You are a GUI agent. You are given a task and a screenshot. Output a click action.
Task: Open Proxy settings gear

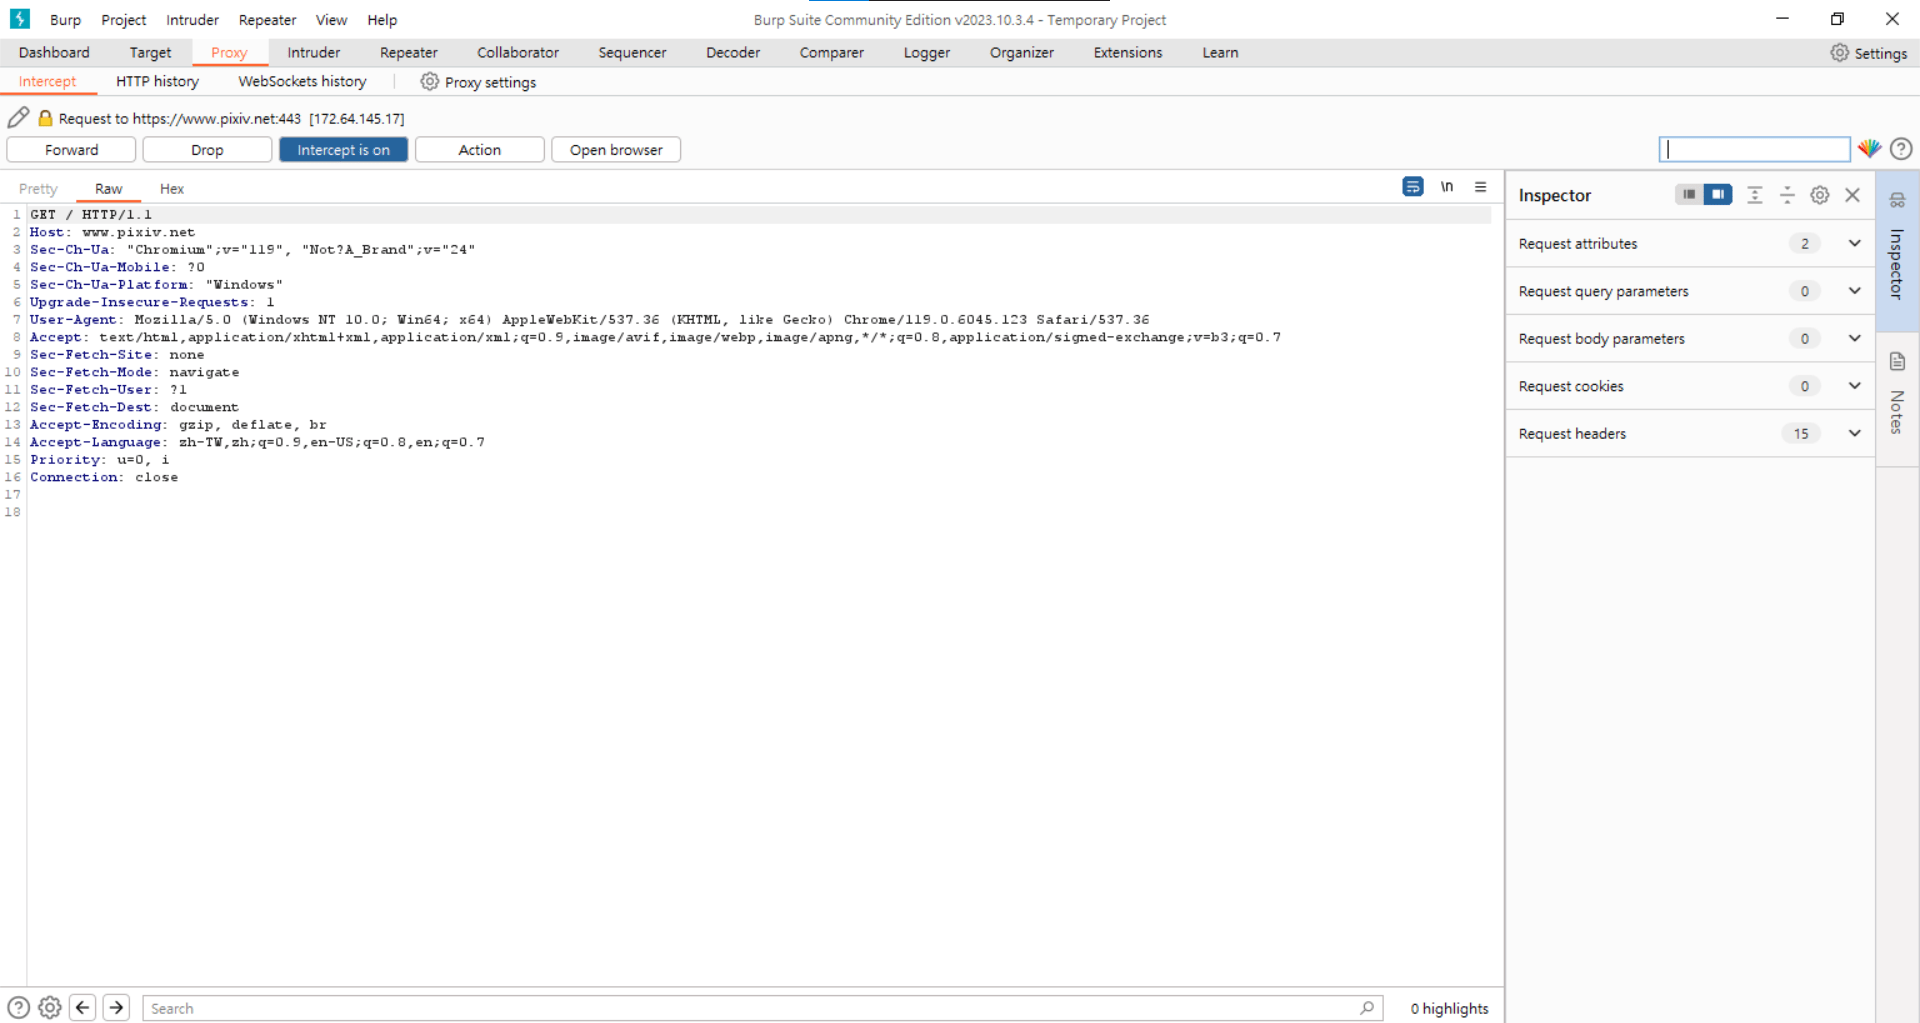[x=429, y=82]
